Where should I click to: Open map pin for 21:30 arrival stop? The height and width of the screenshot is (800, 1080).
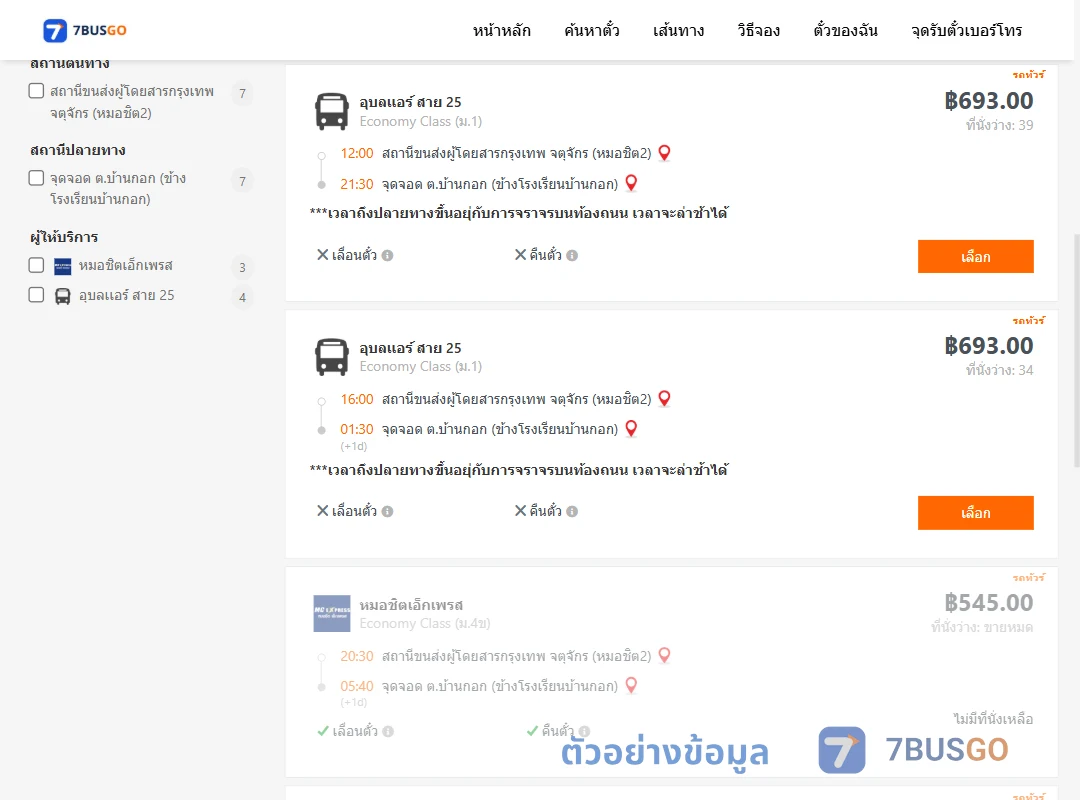tap(631, 183)
